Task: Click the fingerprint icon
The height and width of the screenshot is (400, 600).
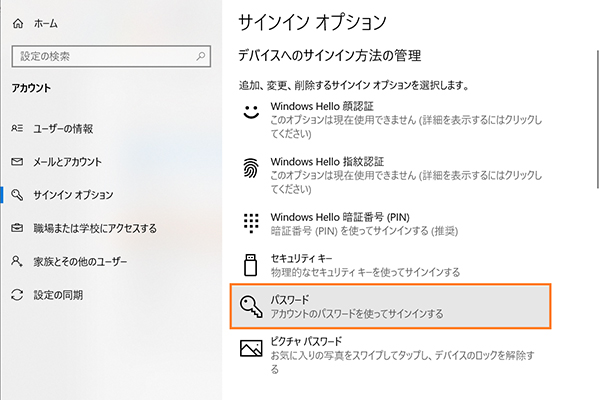Action: (251, 168)
